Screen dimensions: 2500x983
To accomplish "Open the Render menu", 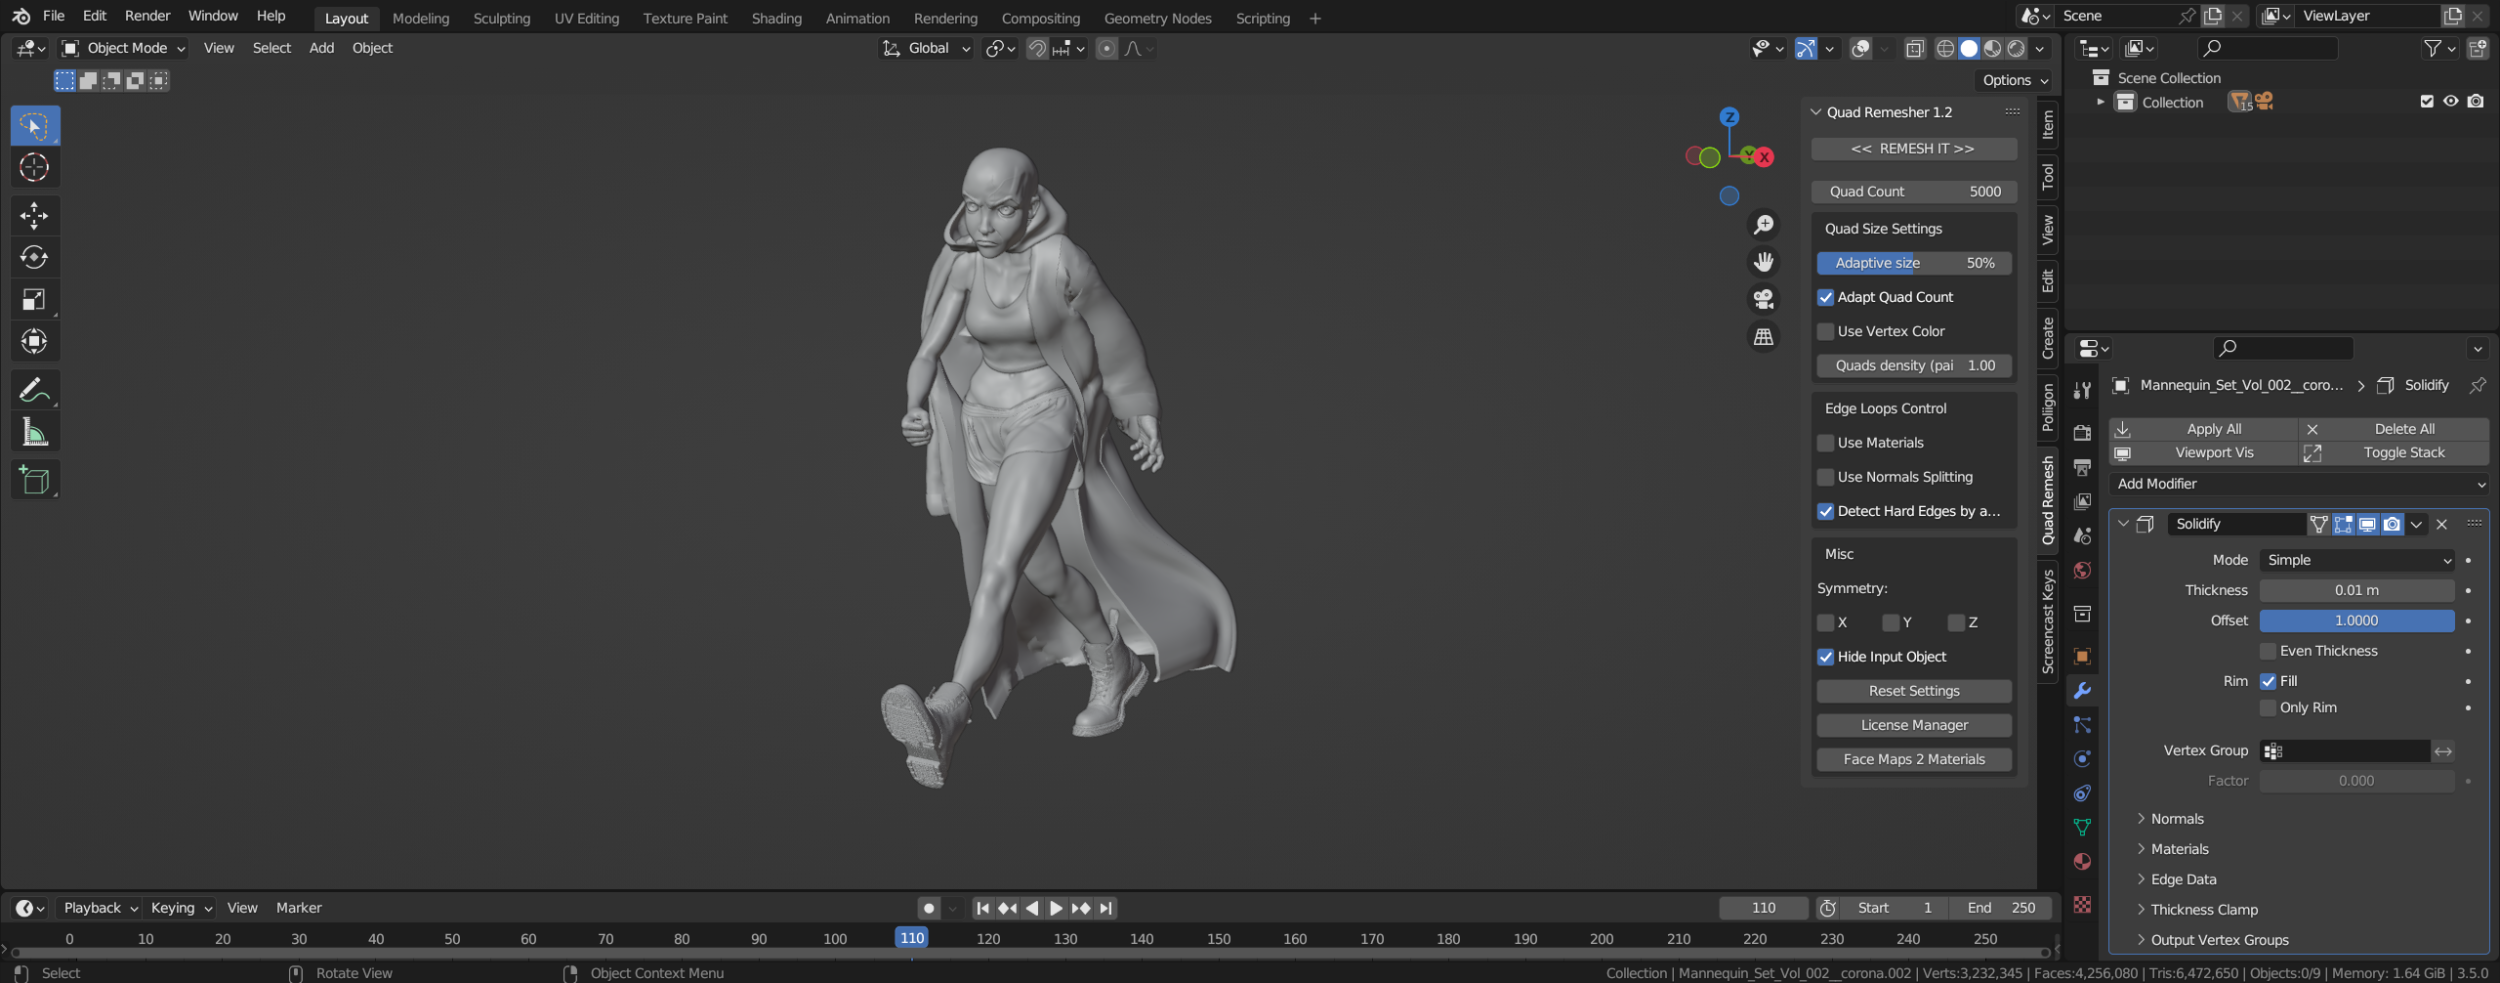I will [147, 16].
